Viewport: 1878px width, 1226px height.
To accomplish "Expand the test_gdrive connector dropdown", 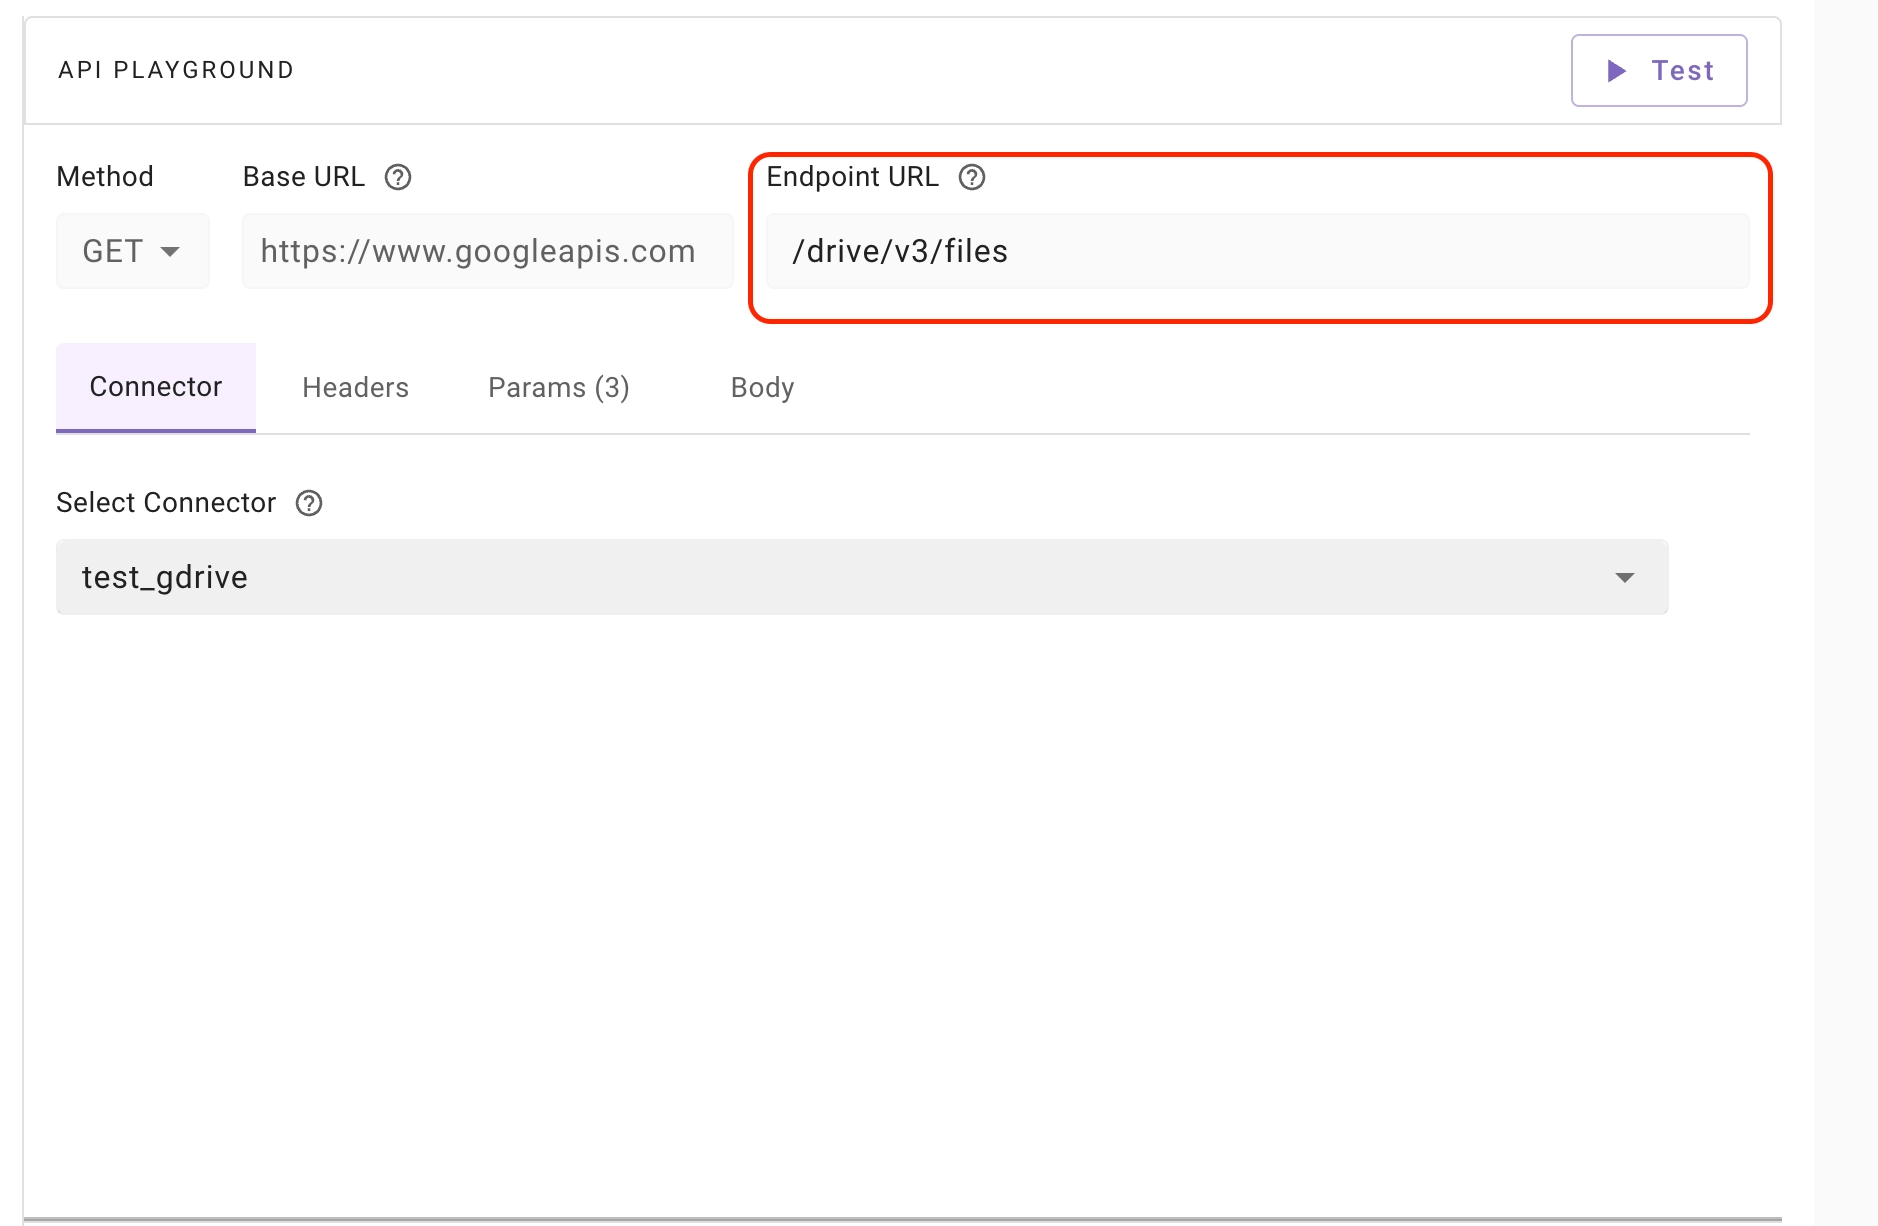I will click(861, 577).
